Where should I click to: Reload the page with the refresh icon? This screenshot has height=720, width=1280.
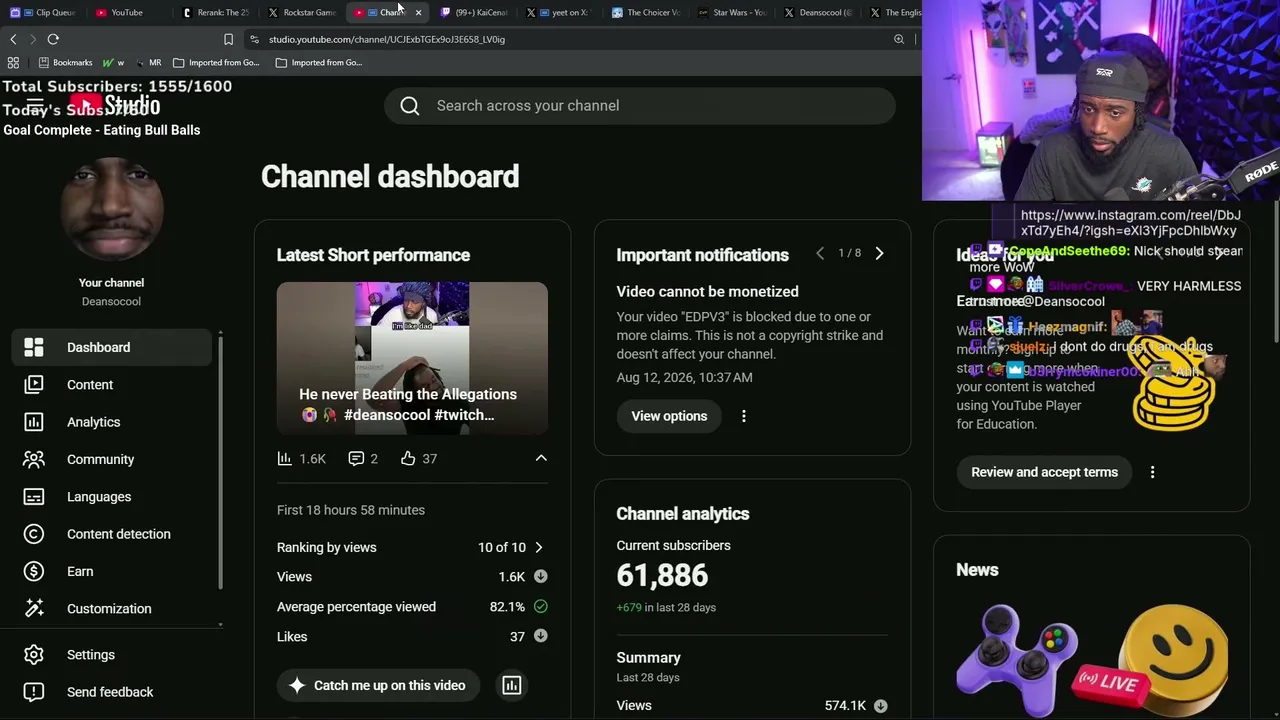(x=53, y=39)
